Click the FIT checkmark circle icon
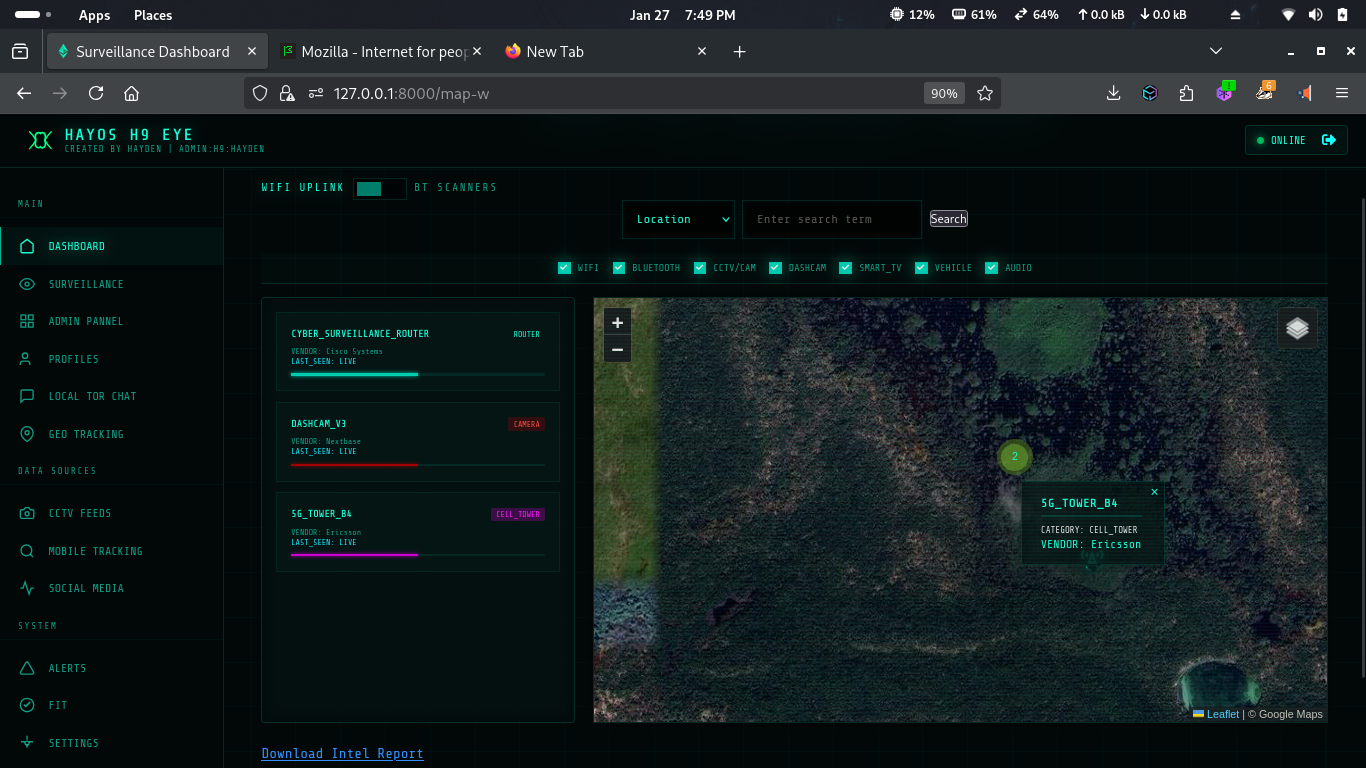 click(28, 705)
